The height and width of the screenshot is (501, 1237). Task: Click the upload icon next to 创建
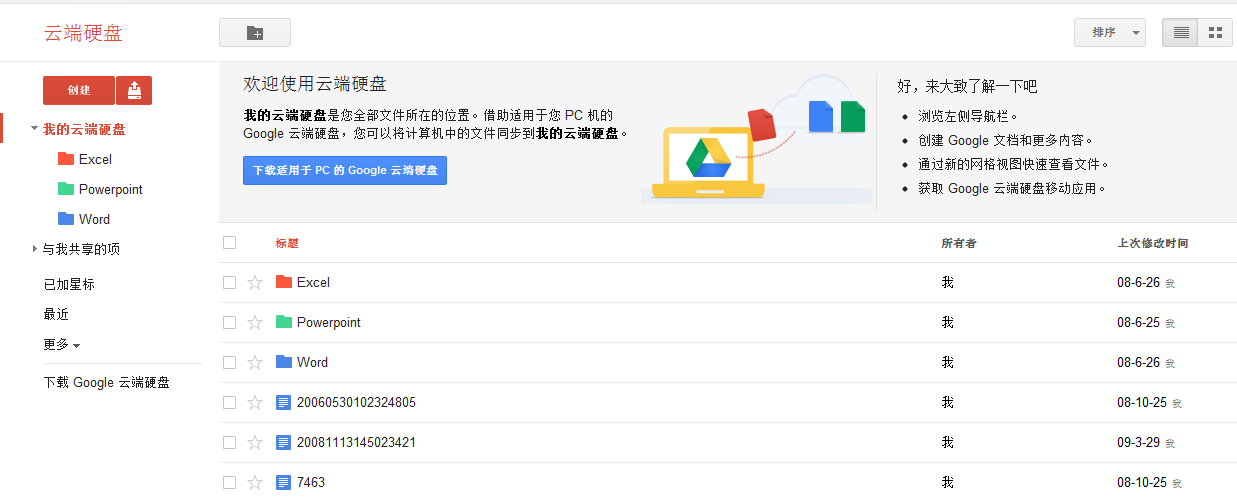coord(134,90)
